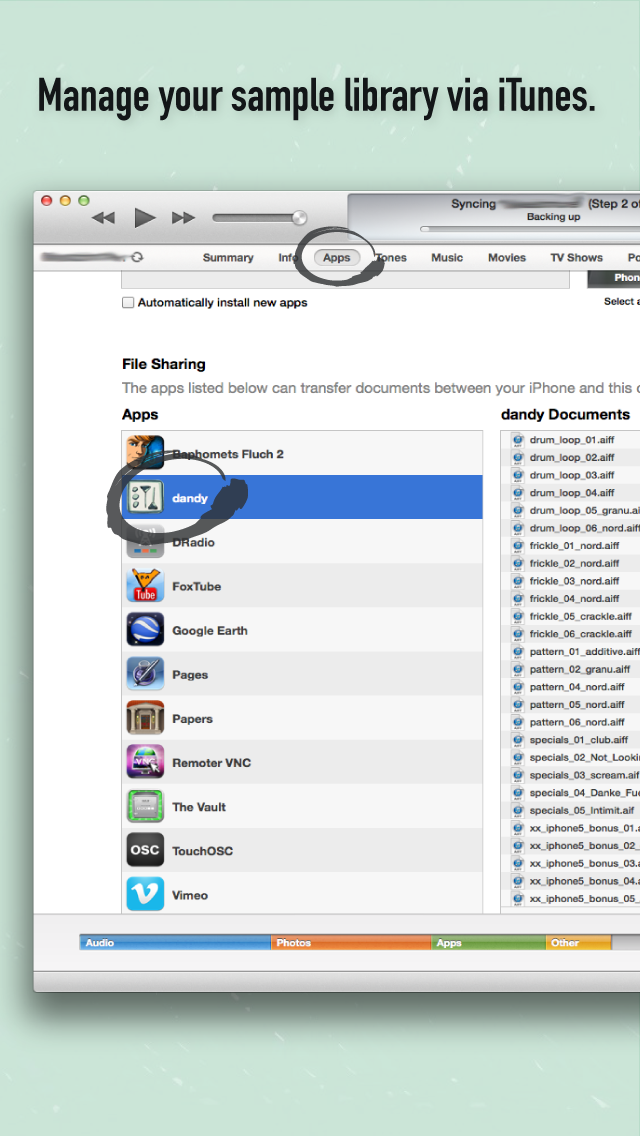The width and height of the screenshot is (640, 1136).
Task: Click file icon of drum_loop_02.aiff
Action: click(x=518, y=457)
